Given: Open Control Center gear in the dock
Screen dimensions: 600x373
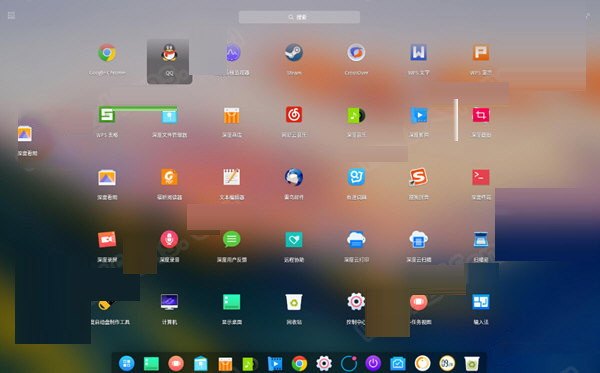Looking at the screenshot, I should [x=324, y=363].
